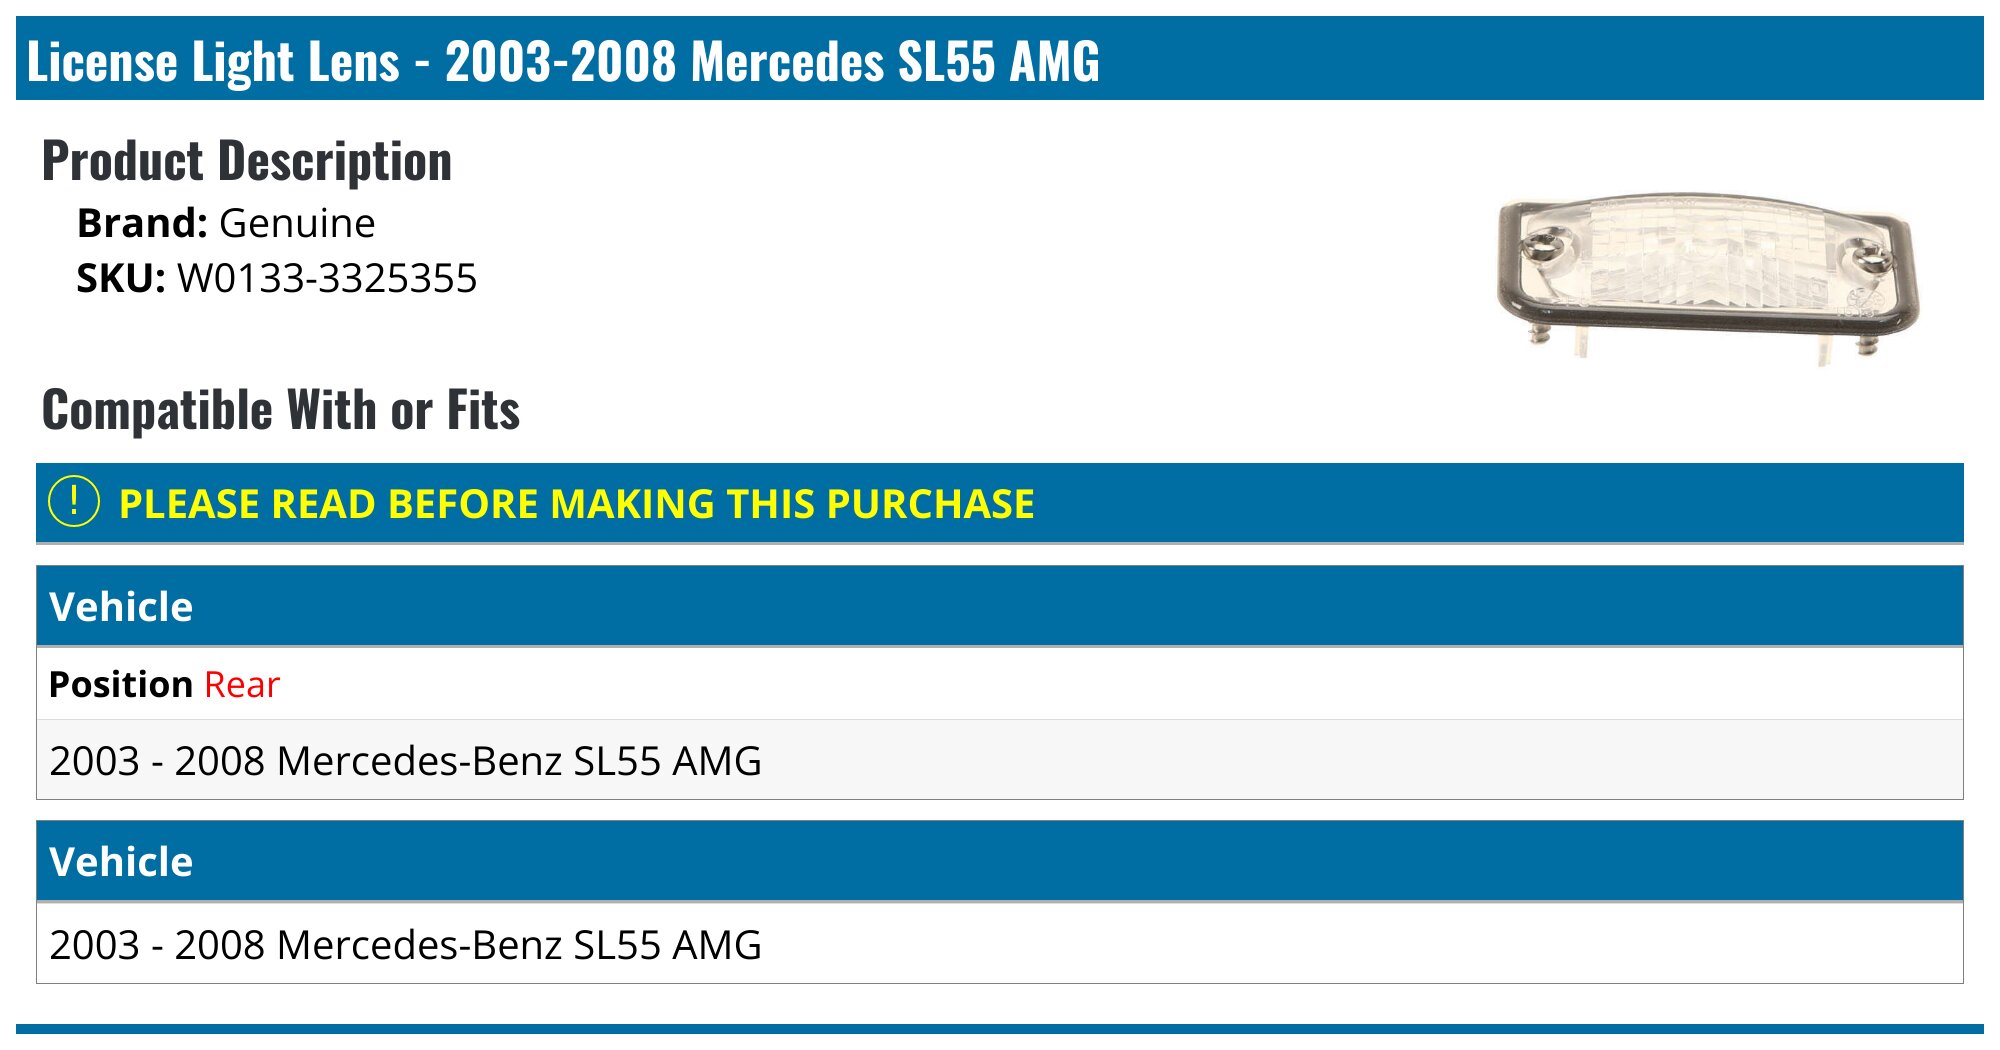Click the 'Compatible With or Fits' heading

pos(280,410)
